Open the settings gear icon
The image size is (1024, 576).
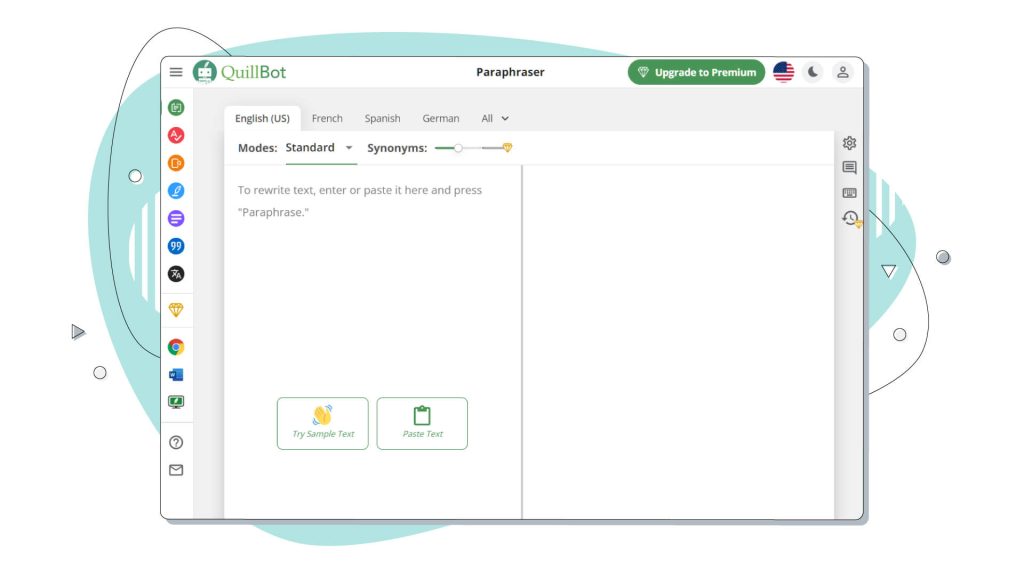[849, 142]
